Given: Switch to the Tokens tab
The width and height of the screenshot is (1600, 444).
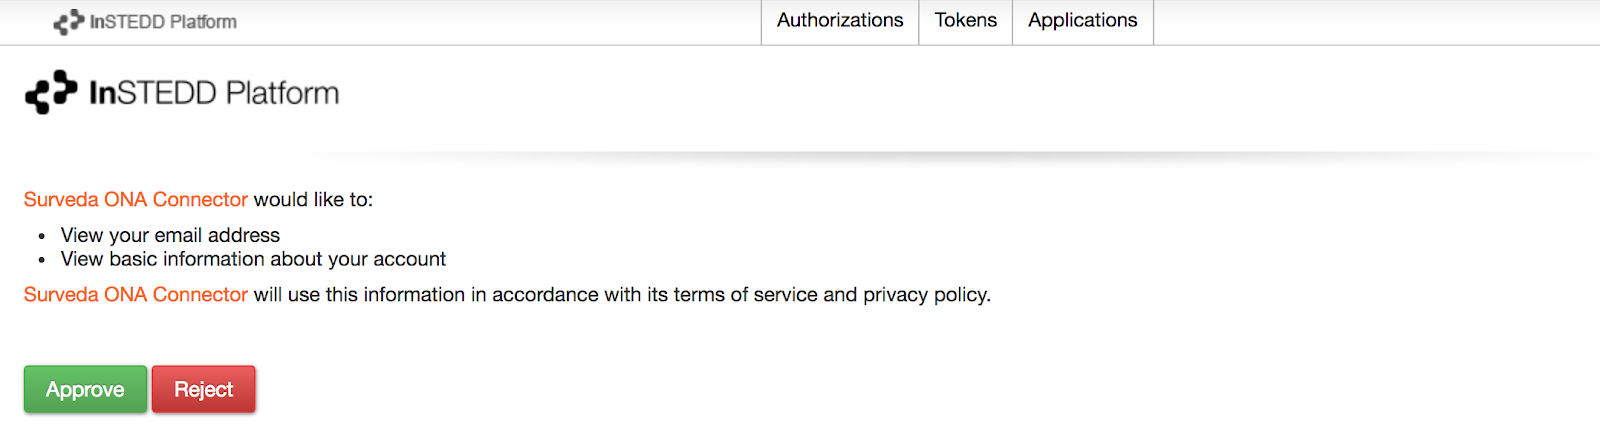Looking at the screenshot, I should click(x=965, y=21).
